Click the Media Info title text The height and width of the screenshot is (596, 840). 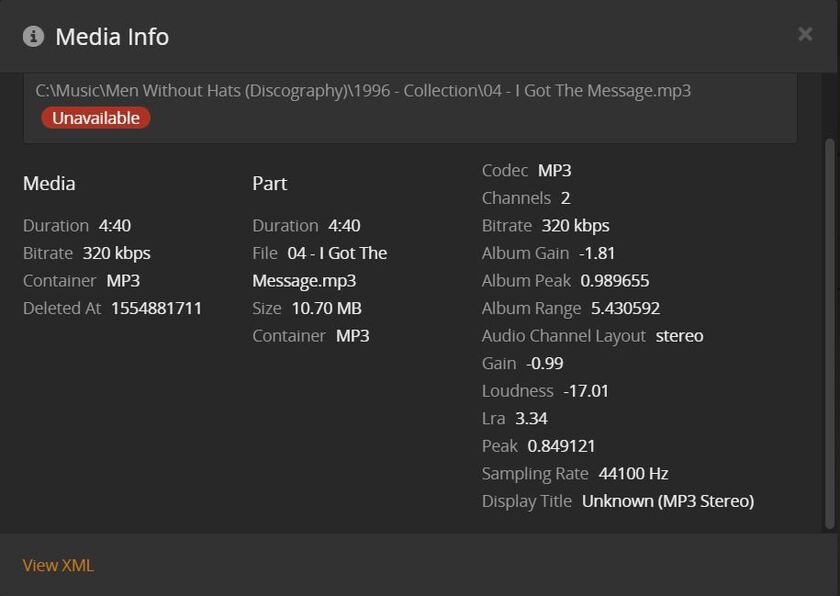coord(112,37)
